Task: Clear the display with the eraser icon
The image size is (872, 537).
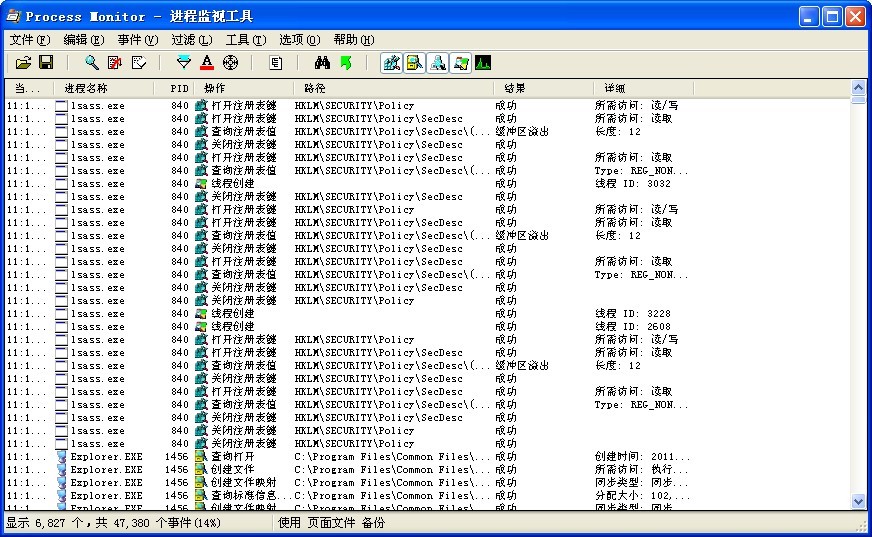Action: click(x=138, y=63)
